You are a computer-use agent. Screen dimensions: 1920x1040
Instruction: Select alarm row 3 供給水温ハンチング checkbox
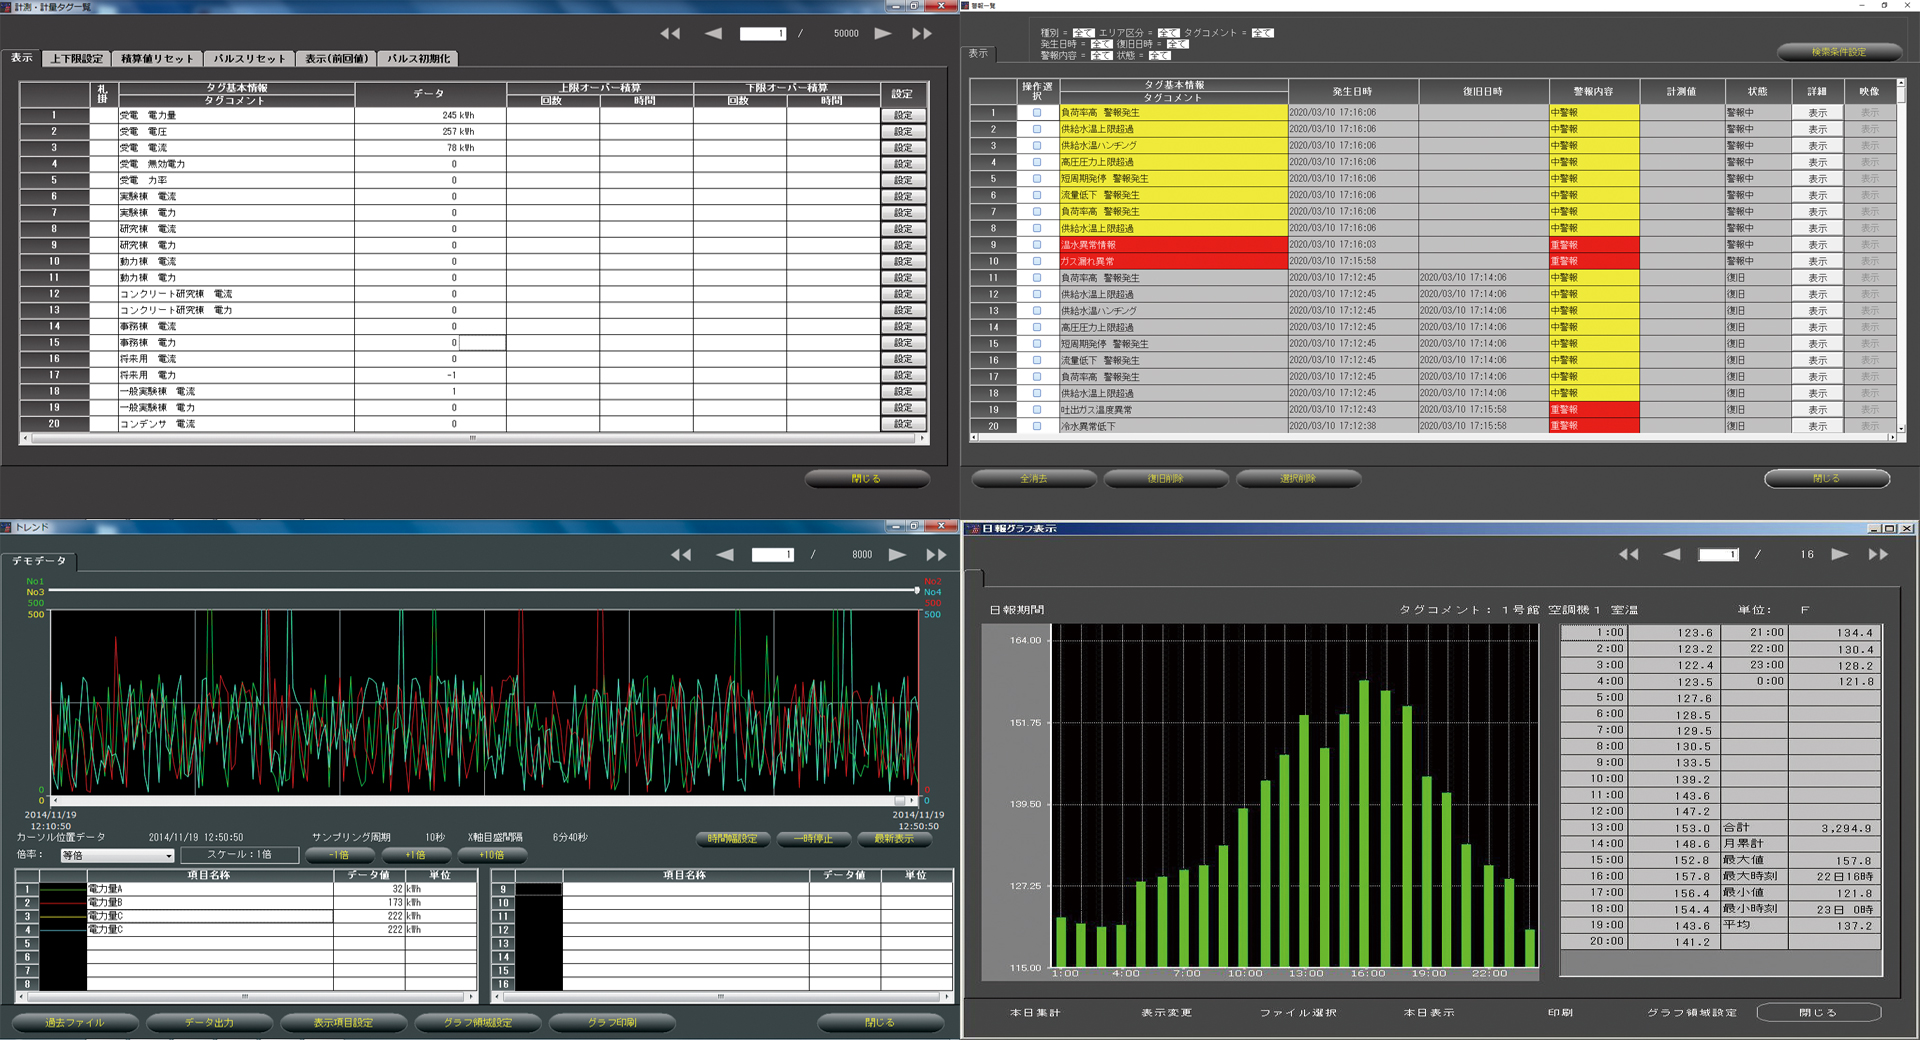point(1037,146)
